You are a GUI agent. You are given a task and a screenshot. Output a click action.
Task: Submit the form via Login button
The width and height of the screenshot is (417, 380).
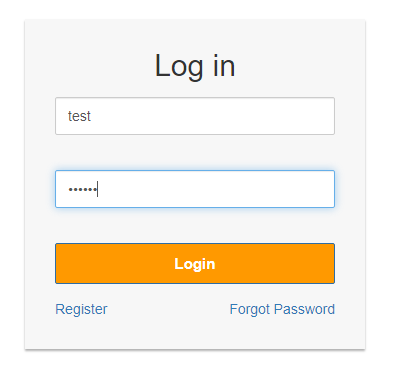tap(195, 263)
